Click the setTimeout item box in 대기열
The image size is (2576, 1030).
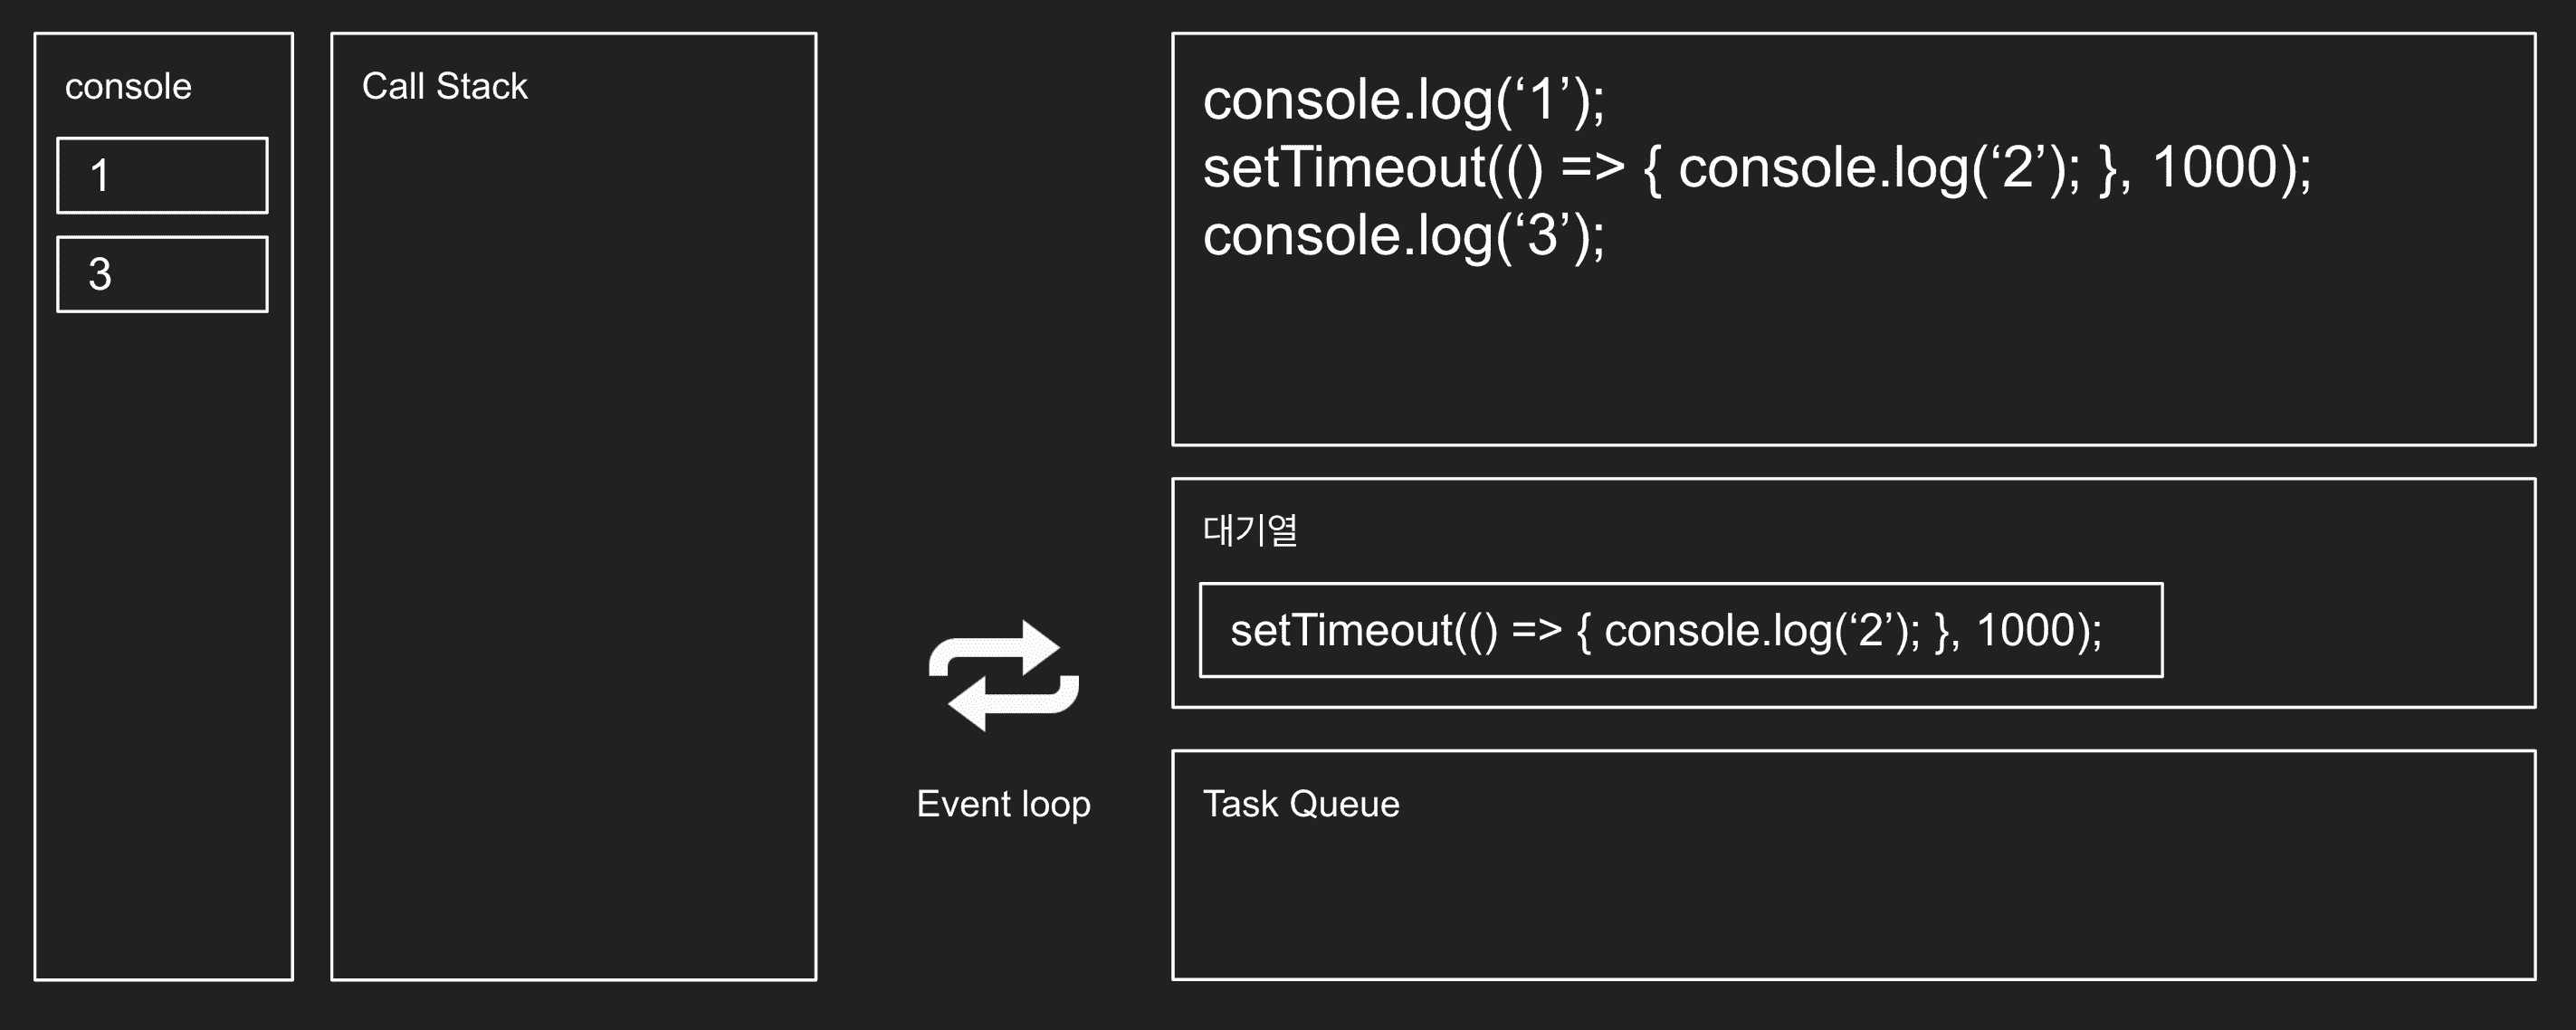click(1680, 630)
